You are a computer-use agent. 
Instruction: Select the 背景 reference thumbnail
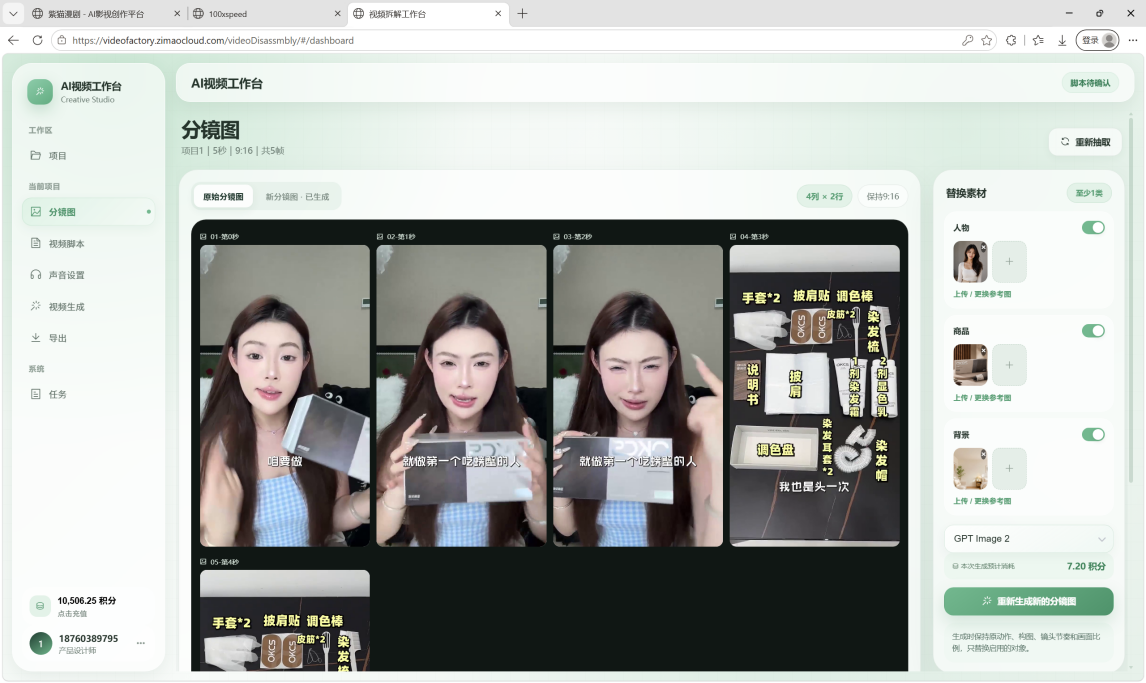tap(970, 469)
